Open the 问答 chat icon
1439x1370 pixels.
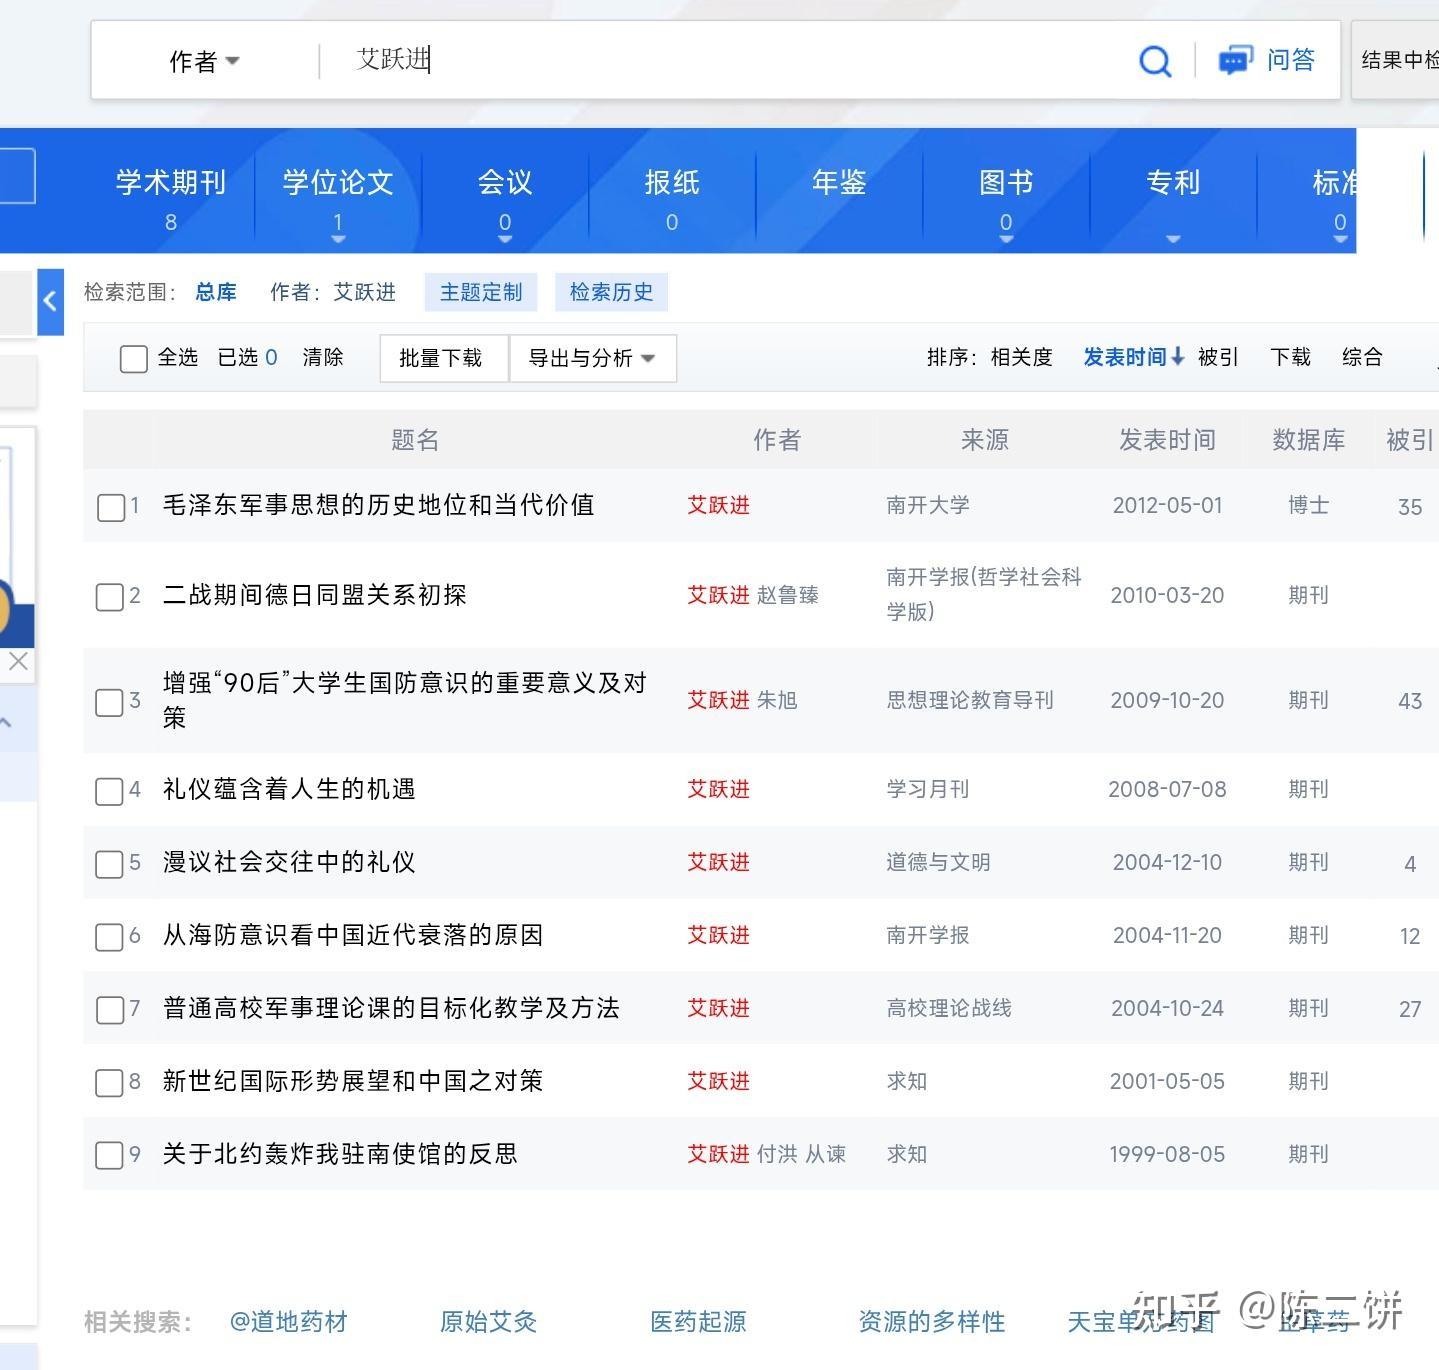(1235, 61)
